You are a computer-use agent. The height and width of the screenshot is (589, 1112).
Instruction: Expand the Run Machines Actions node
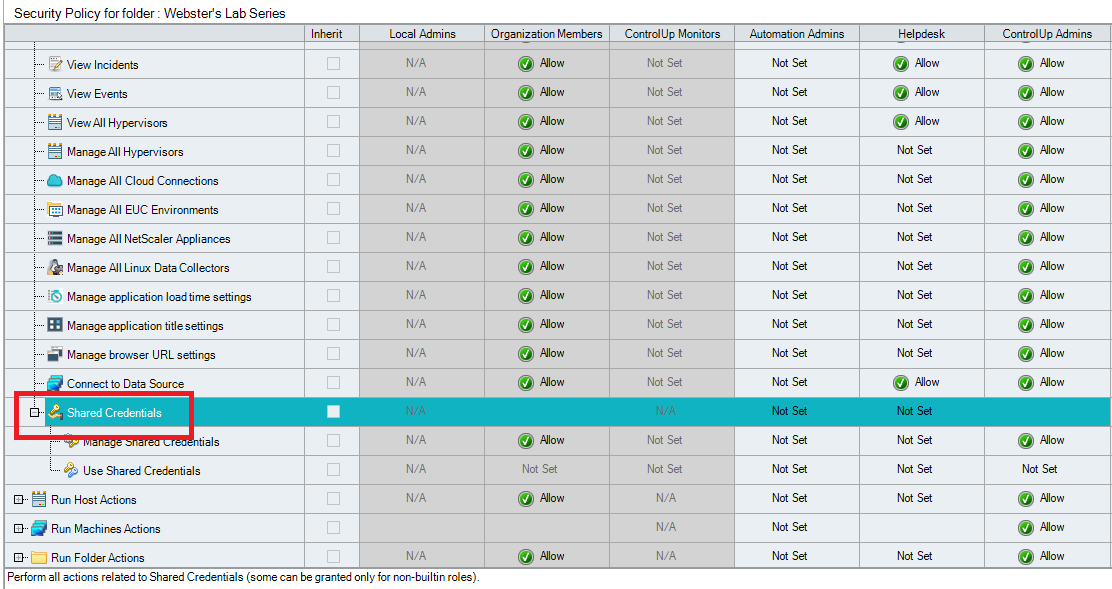[19, 529]
